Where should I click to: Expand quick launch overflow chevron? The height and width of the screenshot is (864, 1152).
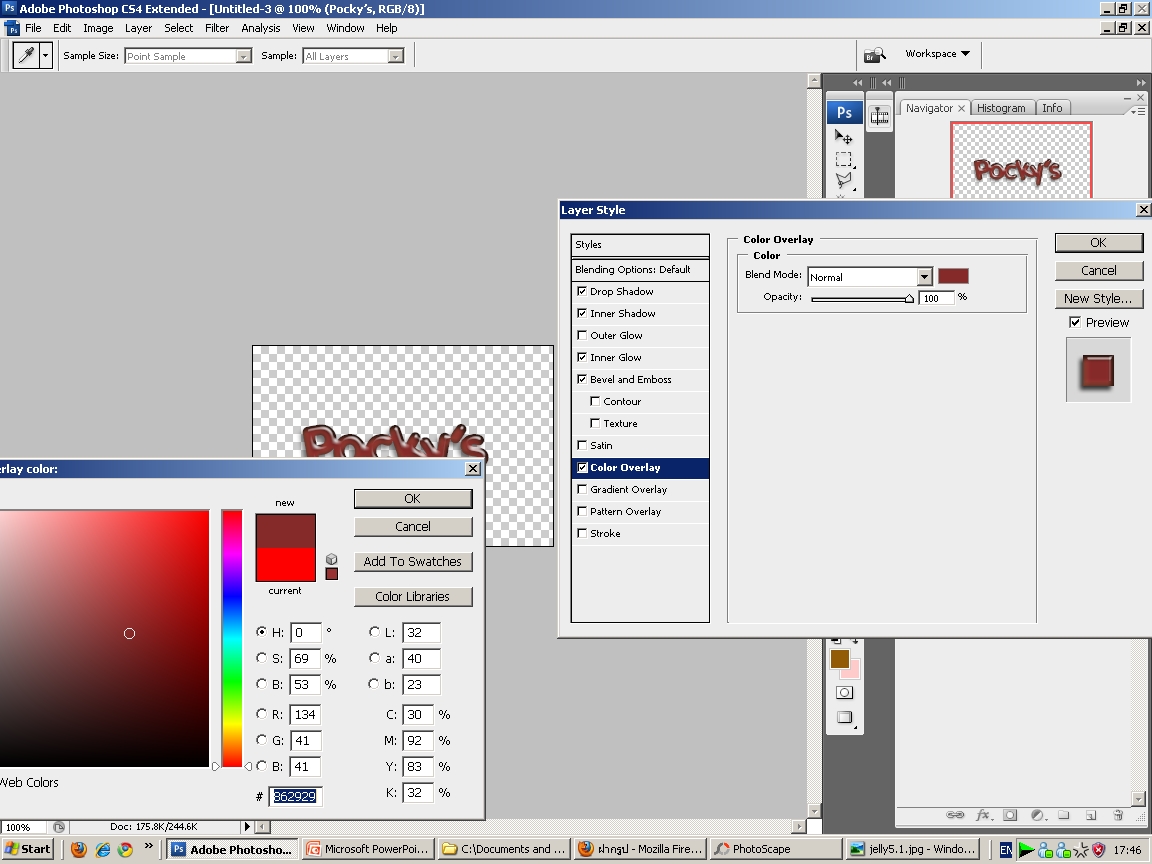149,846
